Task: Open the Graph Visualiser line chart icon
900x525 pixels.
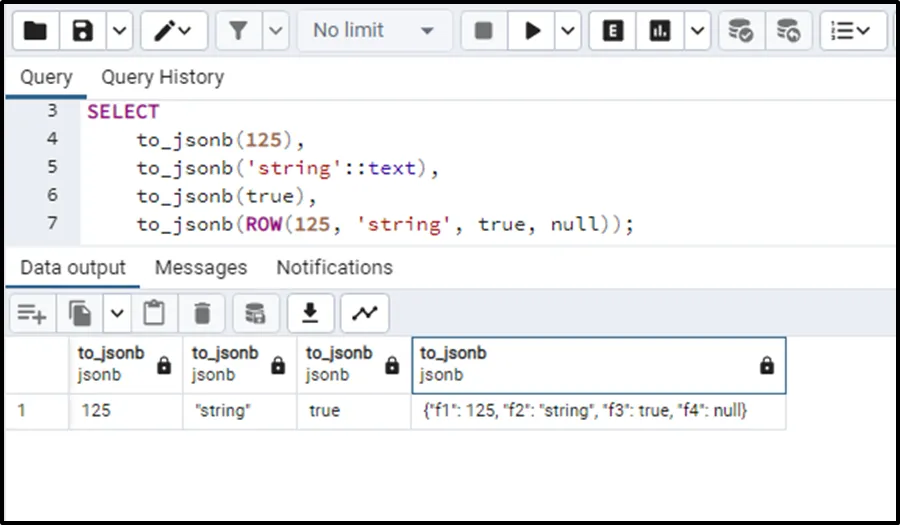Action: [365, 314]
